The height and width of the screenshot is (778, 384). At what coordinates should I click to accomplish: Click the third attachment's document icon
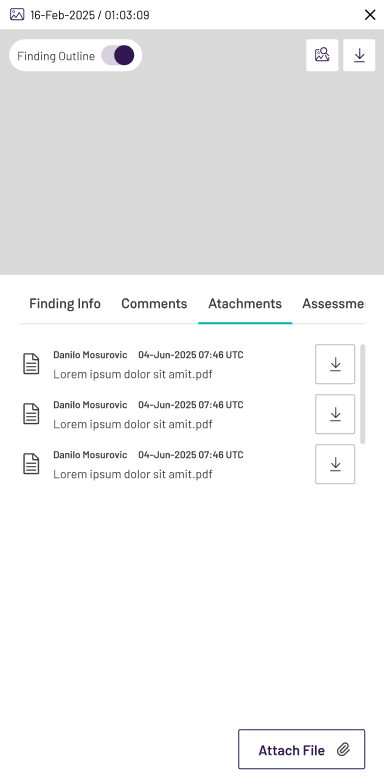(x=31, y=464)
